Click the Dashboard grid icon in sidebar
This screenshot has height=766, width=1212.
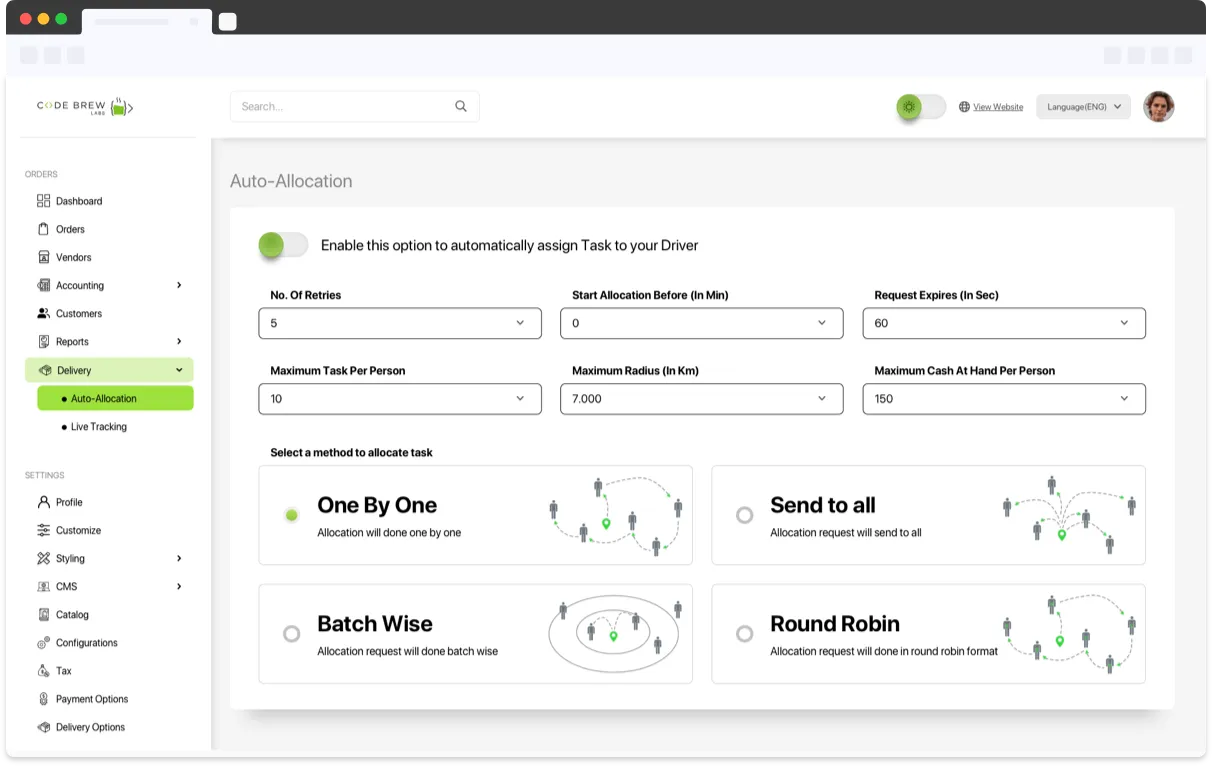pos(43,201)
